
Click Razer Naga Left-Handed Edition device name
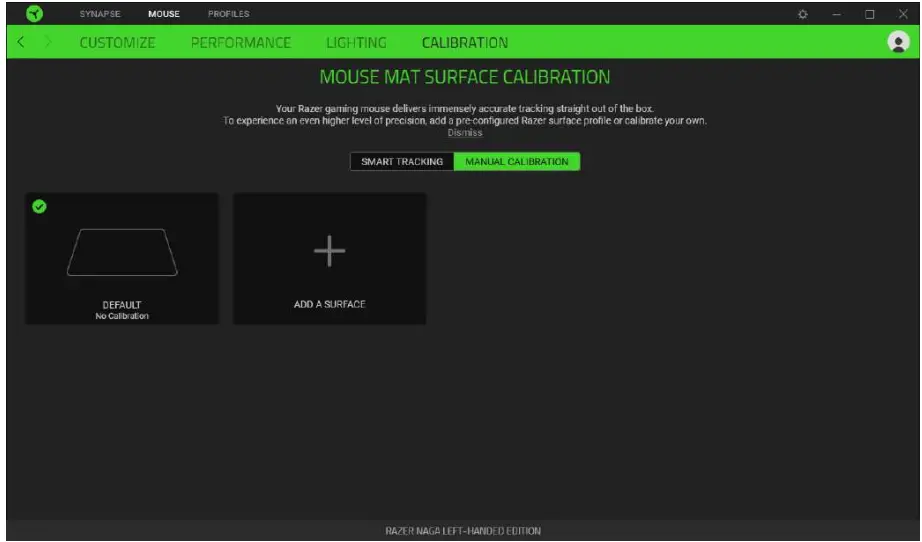[463, 531]
